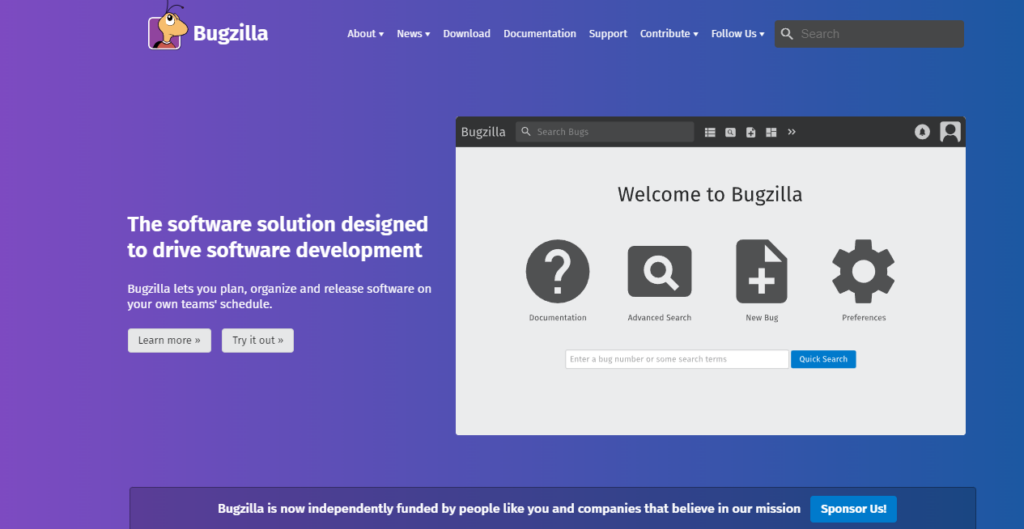
Task: Click the magnifier icon in the site search box
Action: [x=787, y=34]
